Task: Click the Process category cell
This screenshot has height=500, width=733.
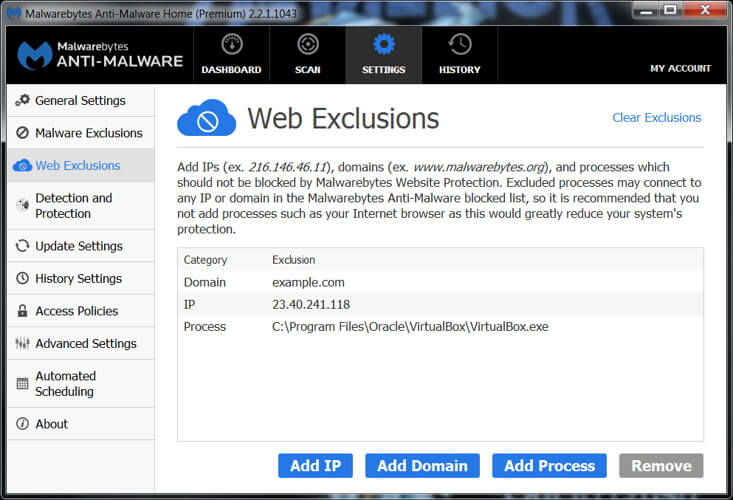Action: coord(205,327)
